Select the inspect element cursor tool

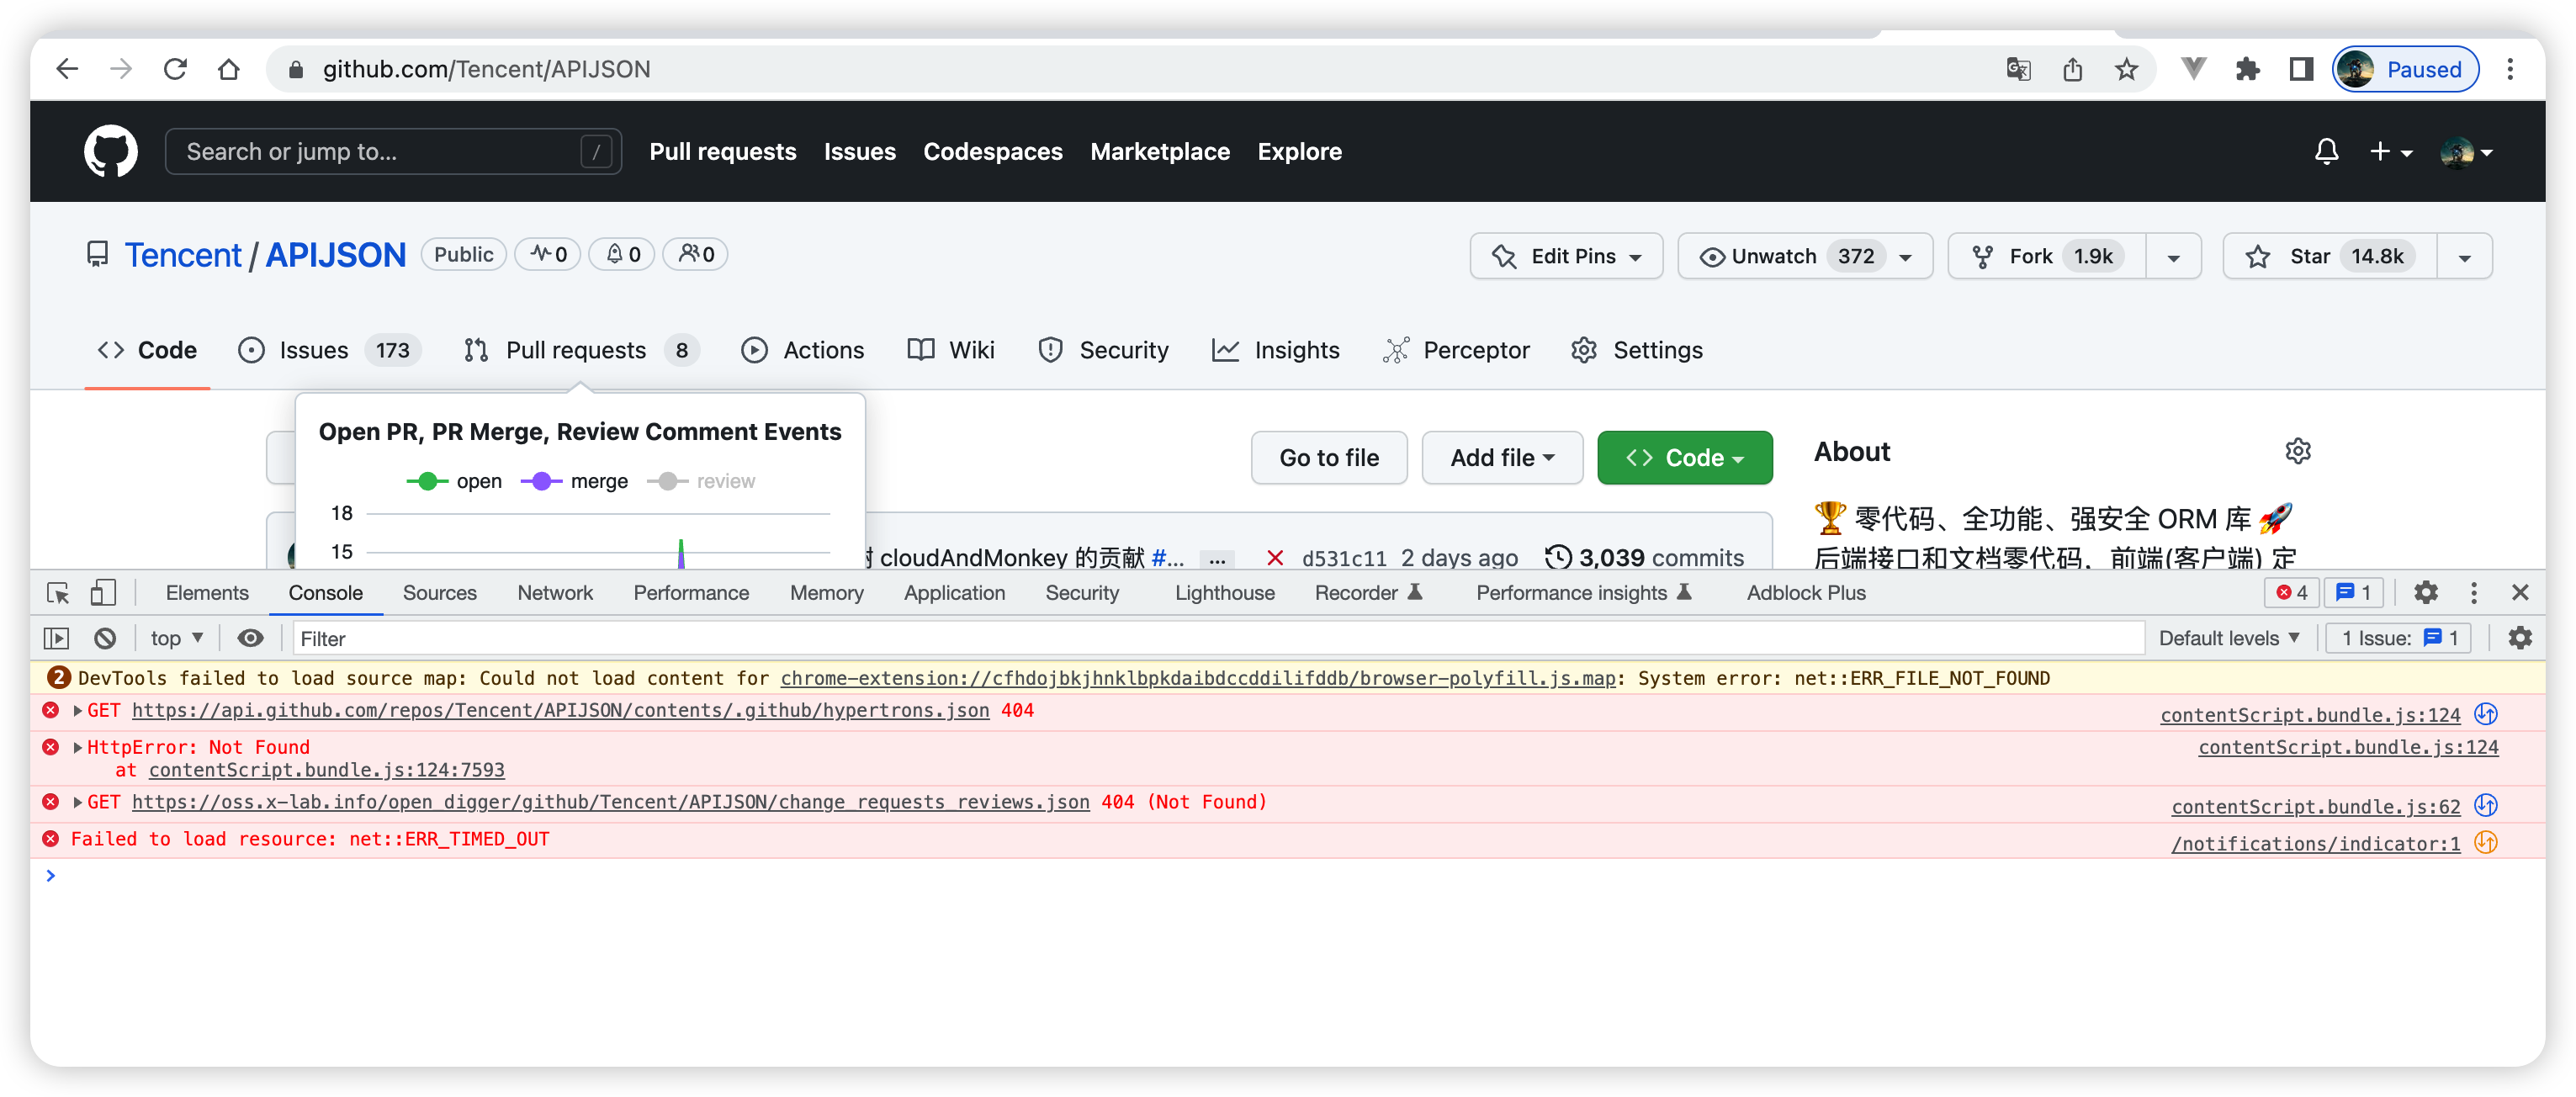click(x=57, y=592)
